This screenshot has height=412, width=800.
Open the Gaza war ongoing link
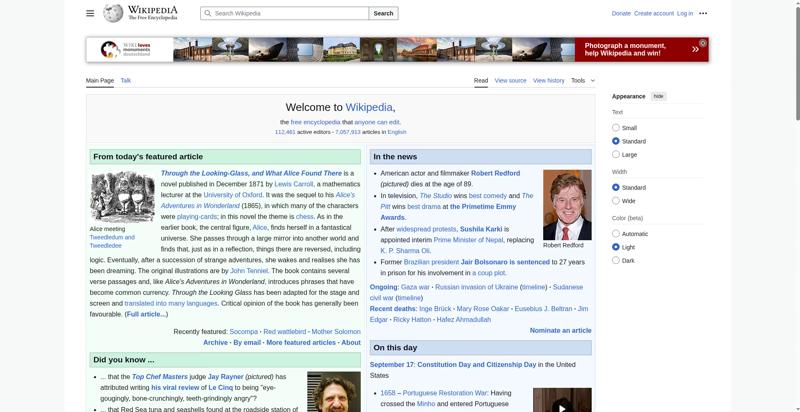coord(415,287)
